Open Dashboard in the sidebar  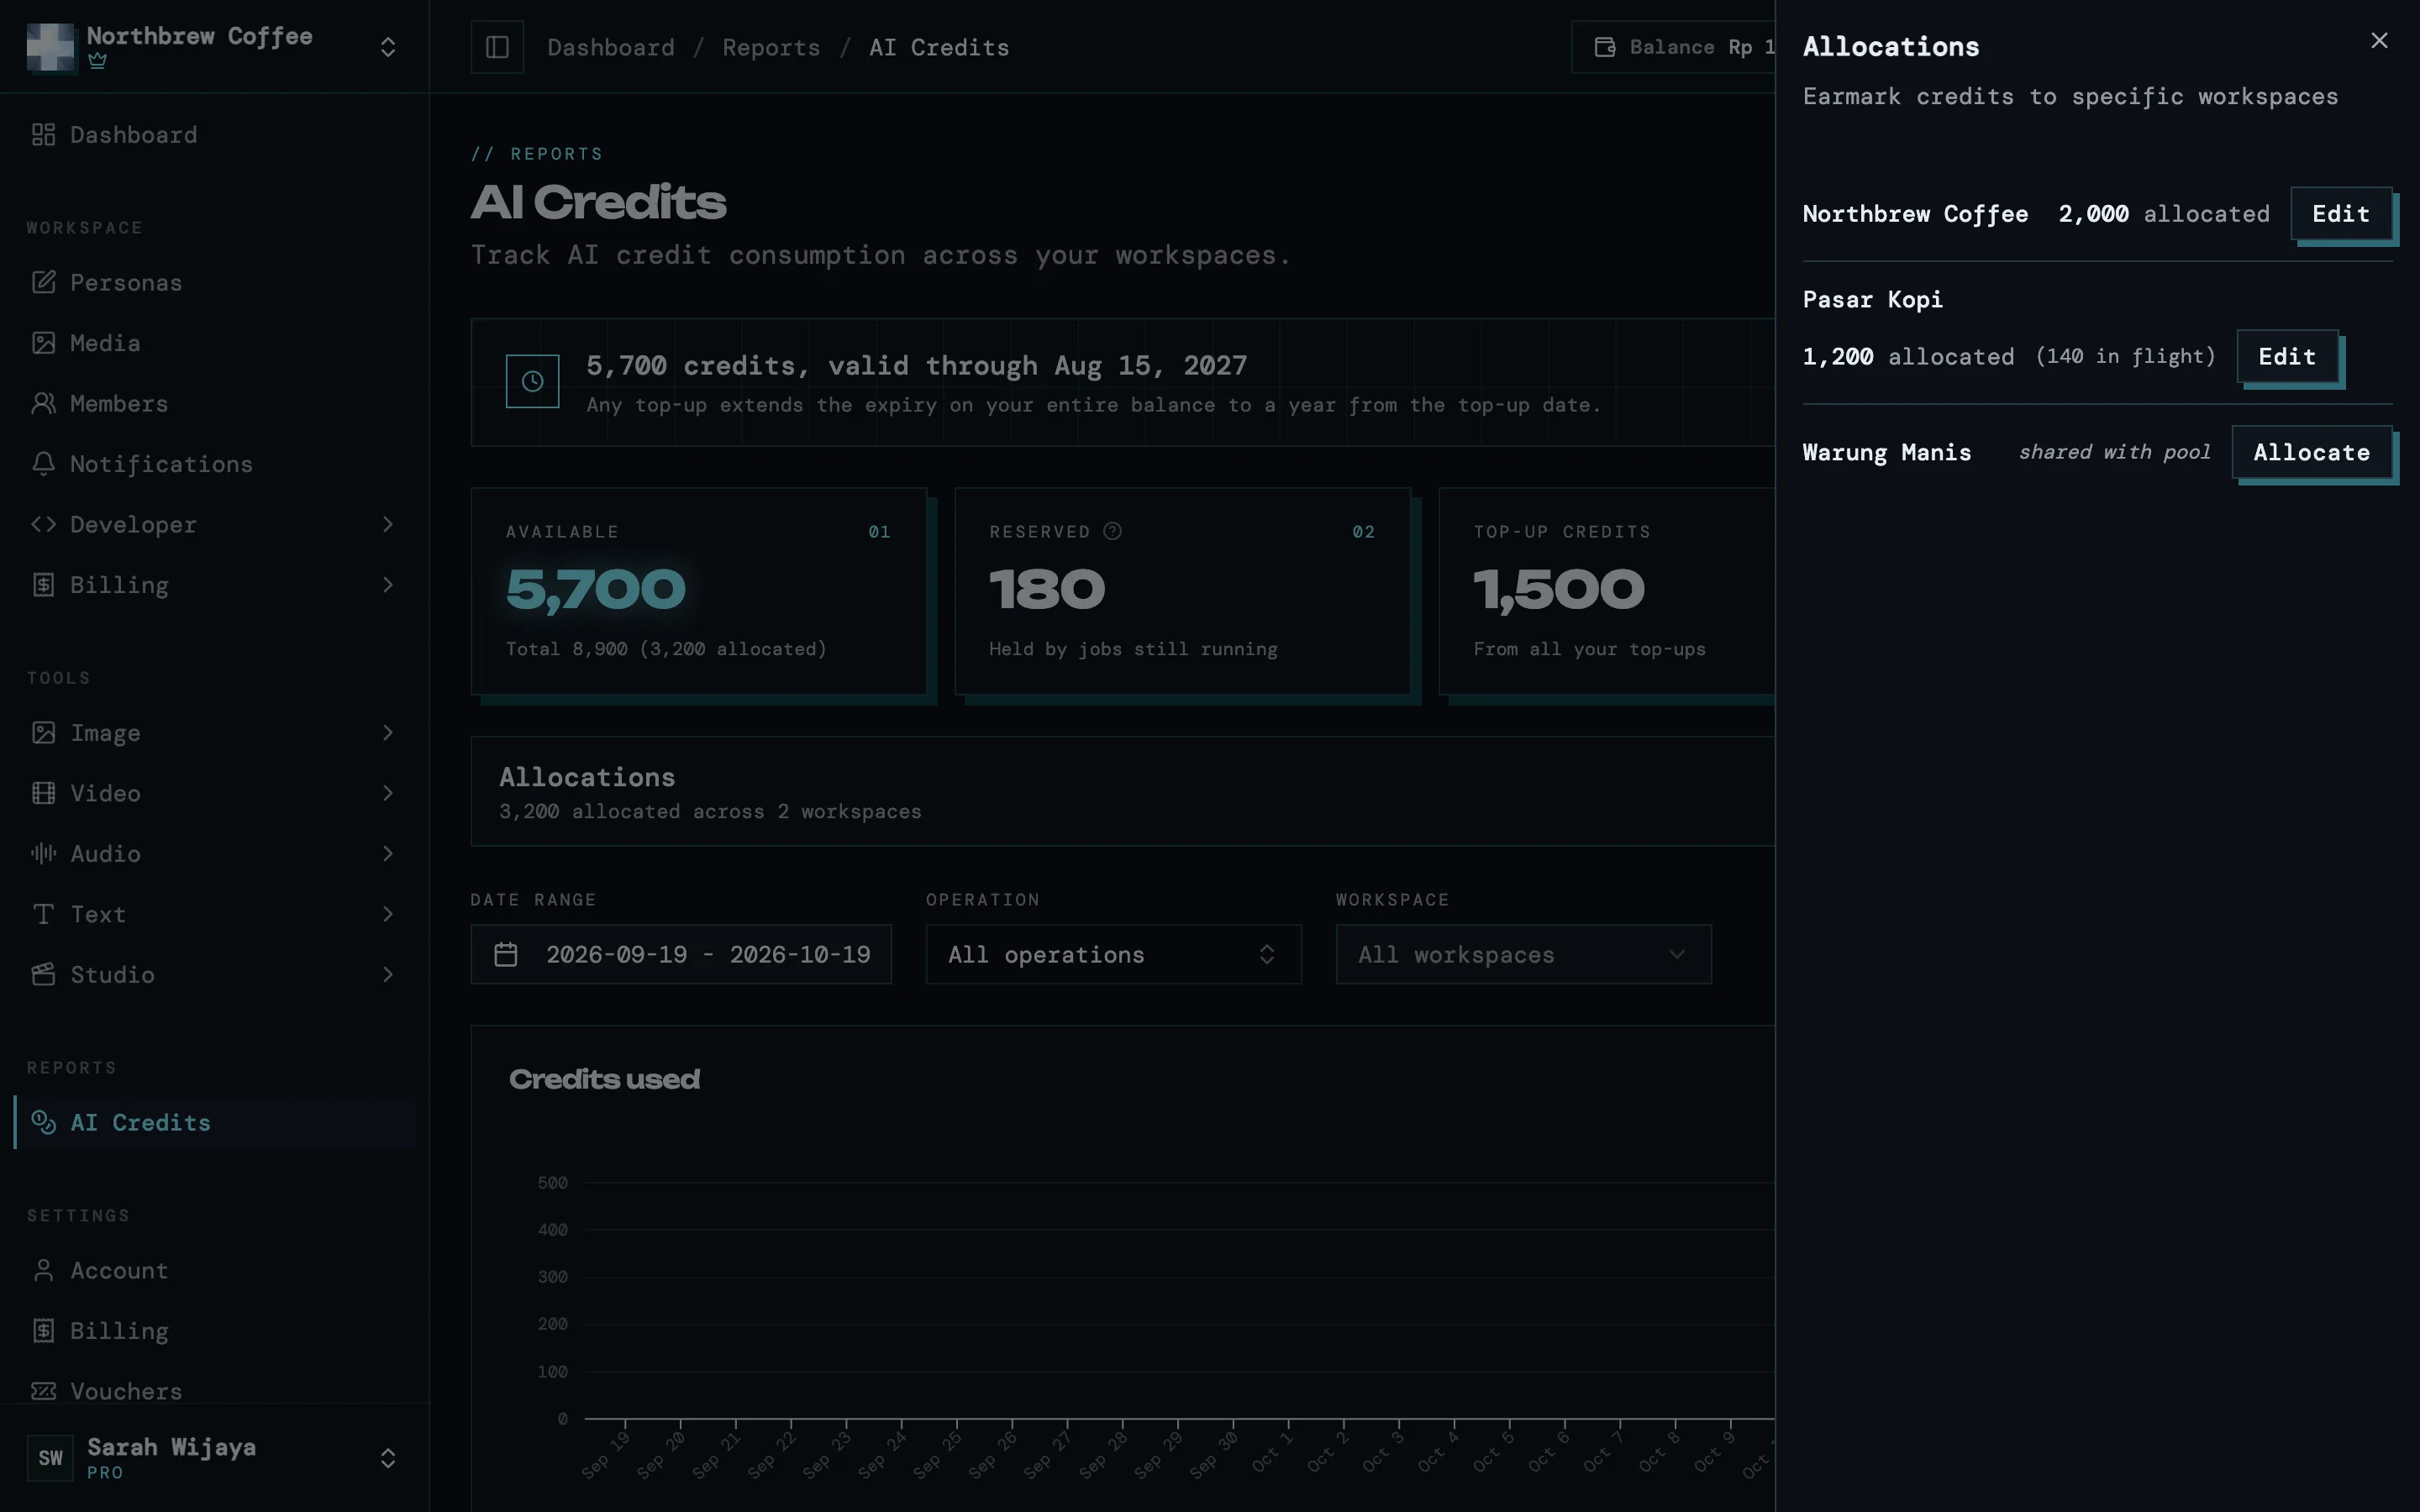[214, 135]
